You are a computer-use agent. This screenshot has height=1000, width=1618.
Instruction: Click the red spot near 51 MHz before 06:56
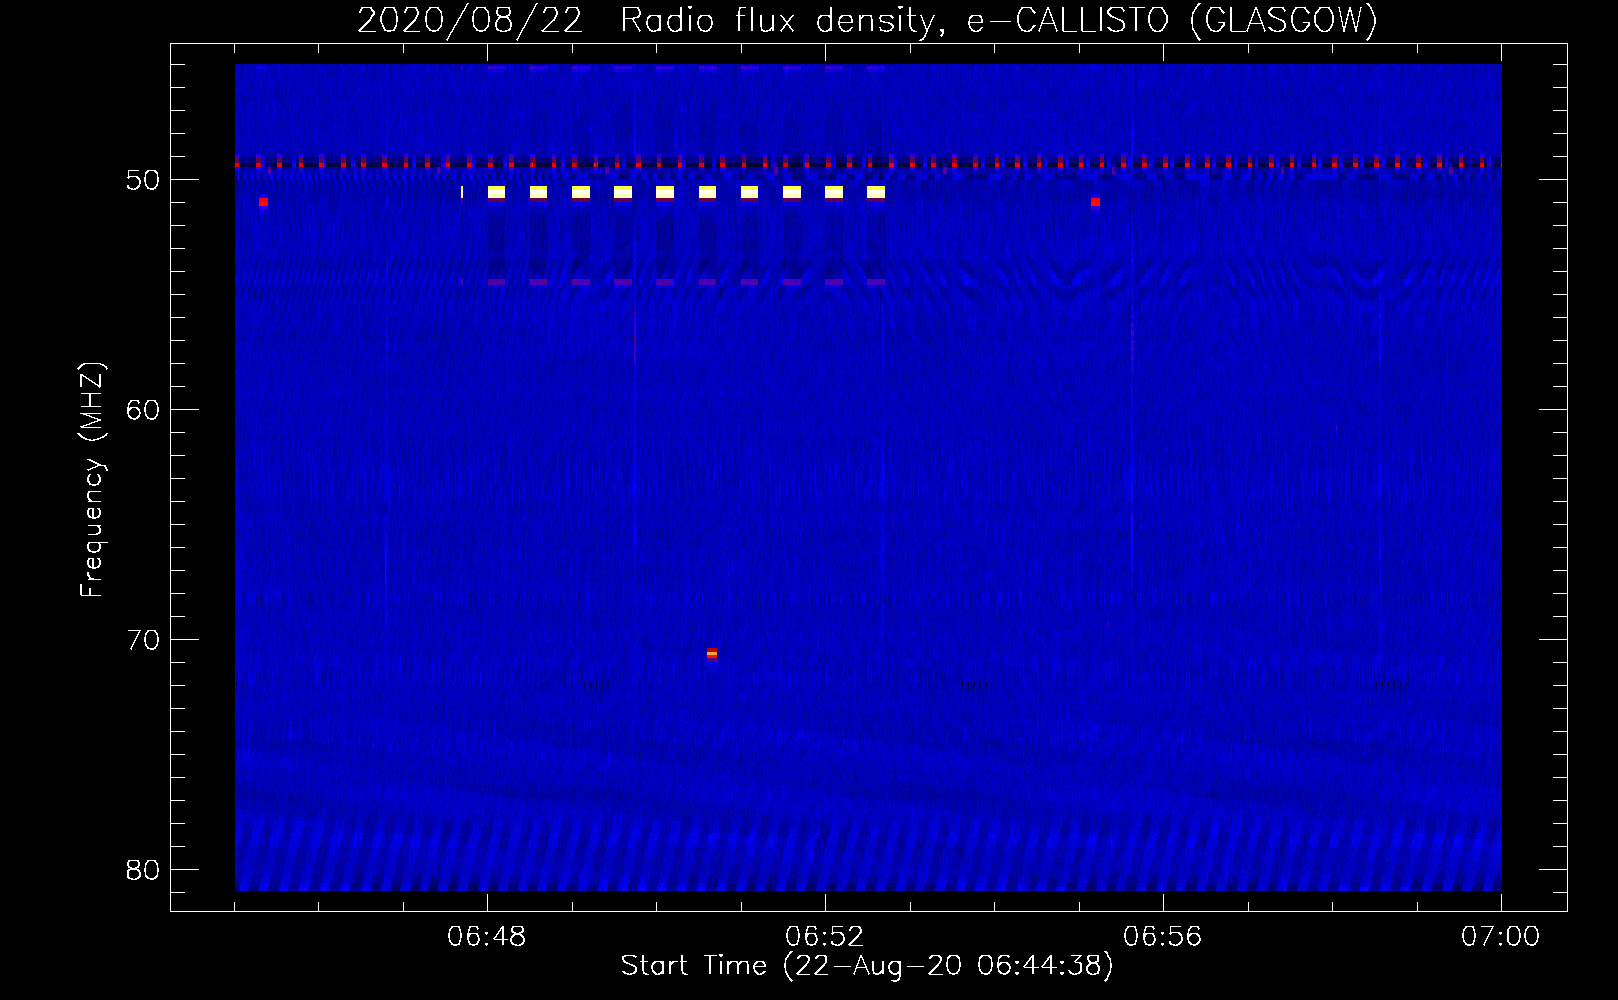(1095, 202)
